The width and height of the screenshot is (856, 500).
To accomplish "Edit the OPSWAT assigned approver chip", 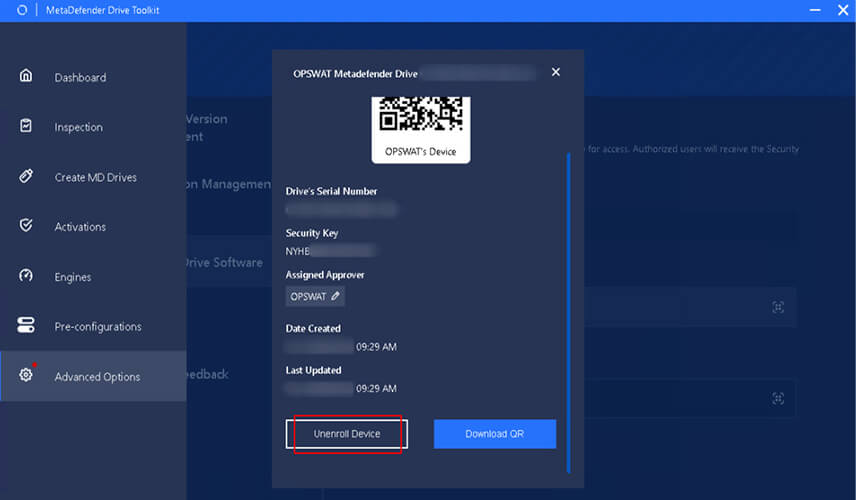I will 315,296.
